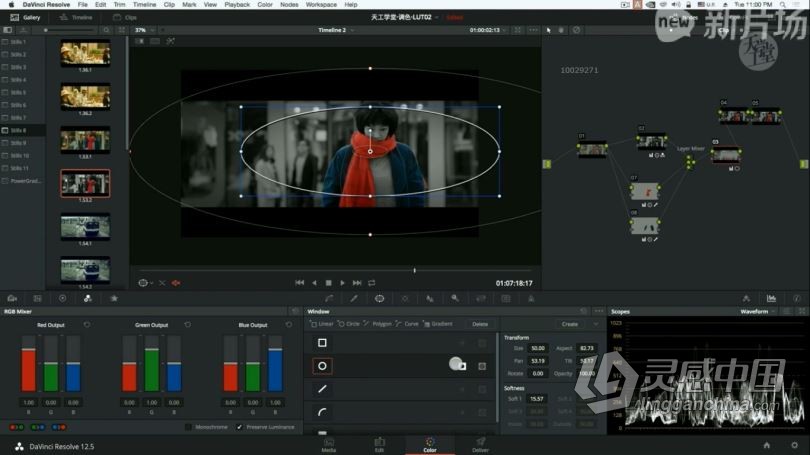810x455 pixels.
Task: Toggle the split screen viewer icon
Action: pyautogui.click(x=155, y=41)
